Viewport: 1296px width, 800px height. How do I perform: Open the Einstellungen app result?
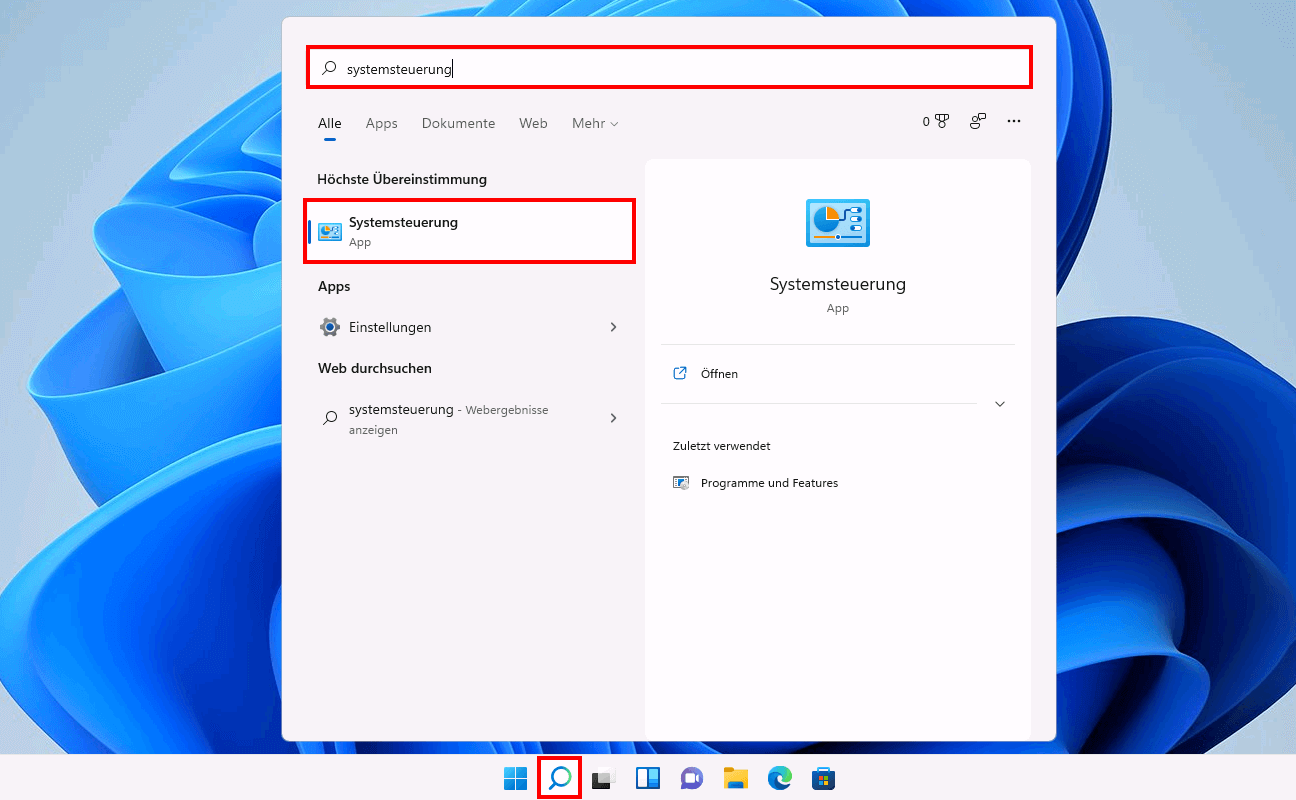[x=470, y=327]
